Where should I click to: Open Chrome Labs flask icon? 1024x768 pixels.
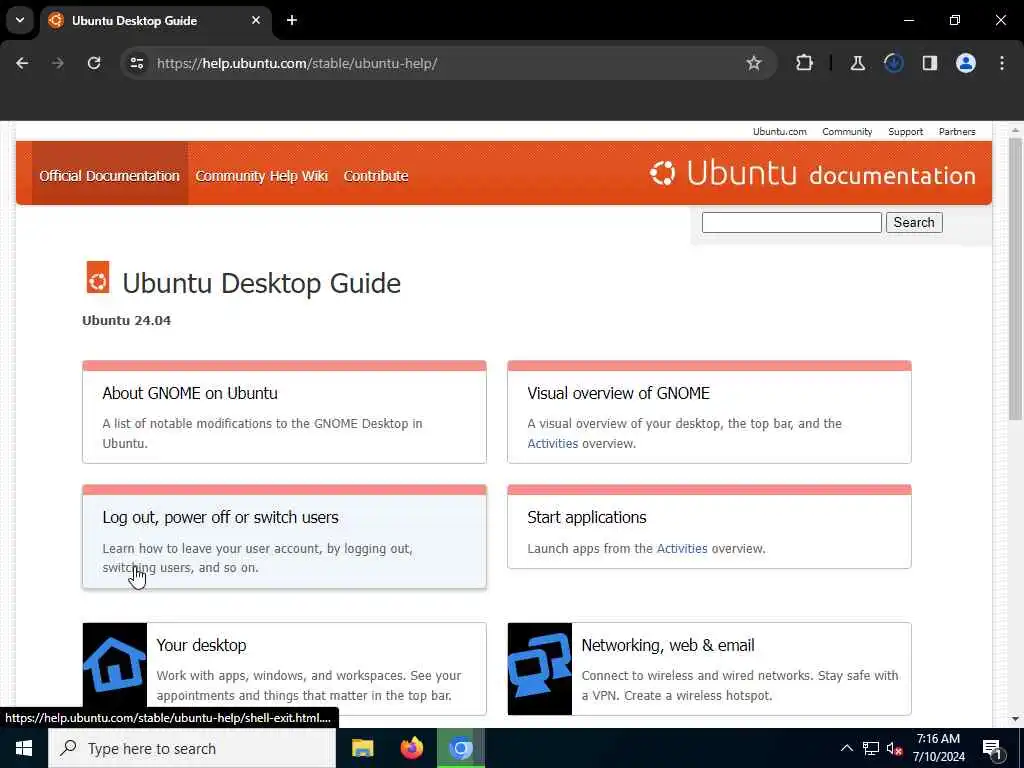pyautogui.click(x=857, y=63)
